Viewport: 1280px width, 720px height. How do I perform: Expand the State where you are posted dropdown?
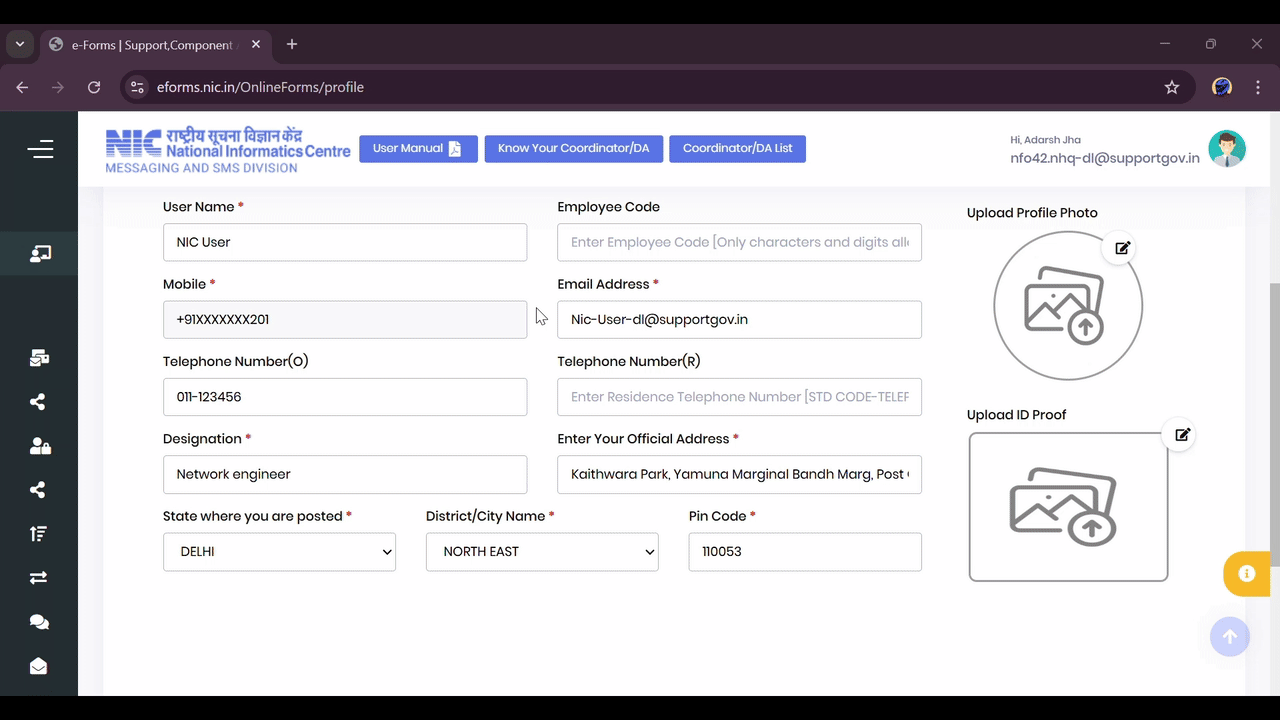tap(279, 551)
